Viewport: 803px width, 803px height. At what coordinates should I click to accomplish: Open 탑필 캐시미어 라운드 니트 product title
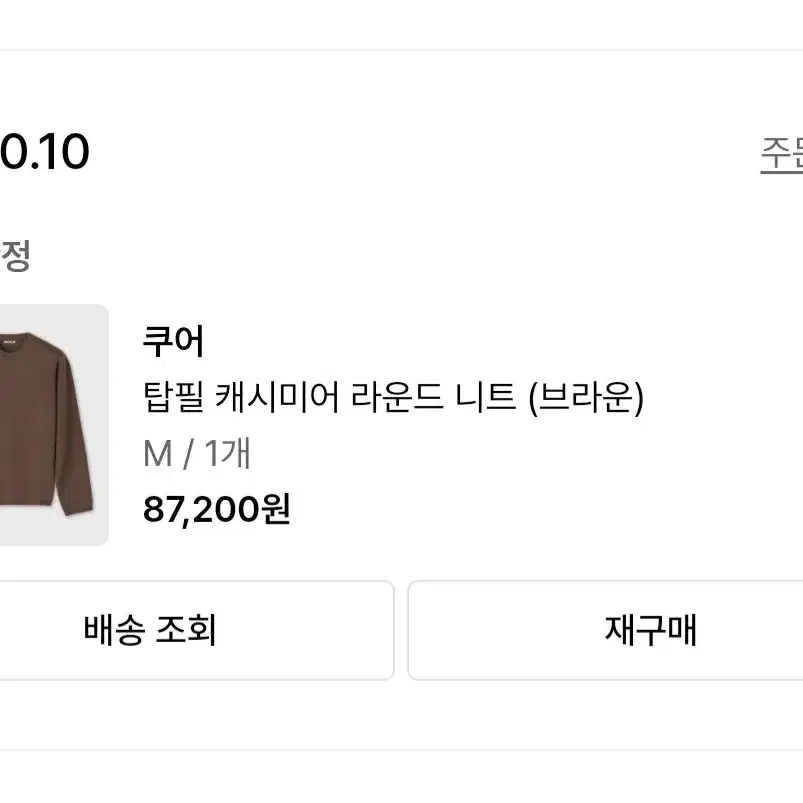393,398
